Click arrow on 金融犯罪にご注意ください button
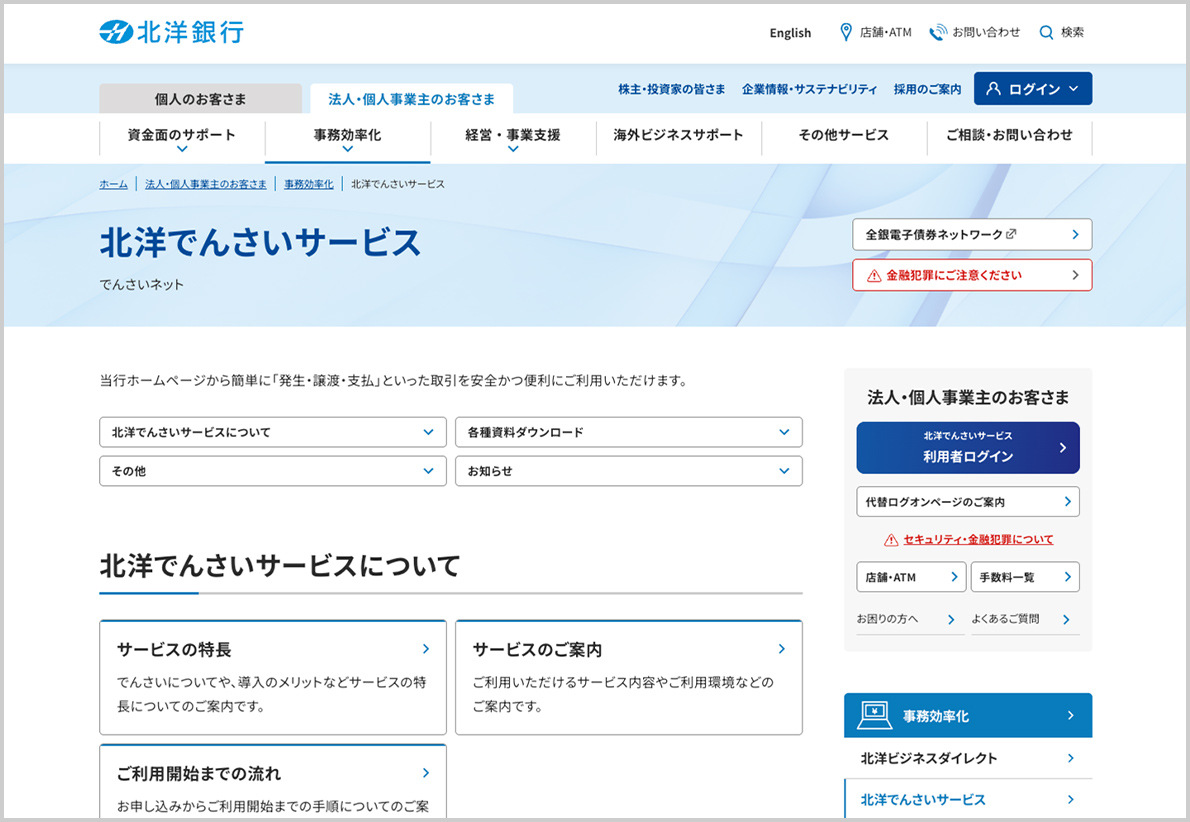The width and height of the screenshot is (1190, 822). [x=1075, y=275]
